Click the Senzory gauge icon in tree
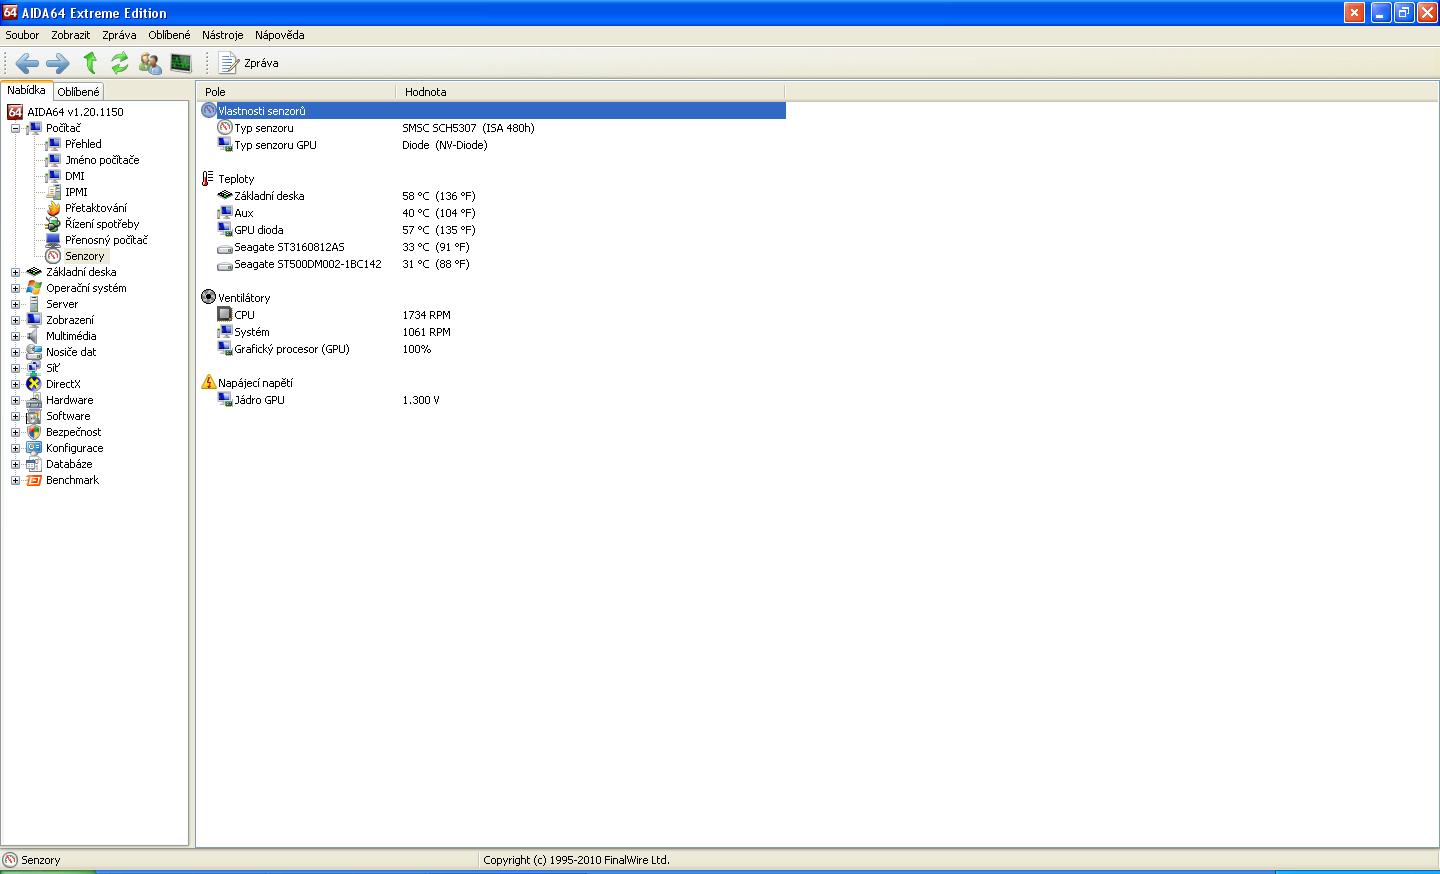Viewport: 1440px width, 874px height. click(54, 256)
